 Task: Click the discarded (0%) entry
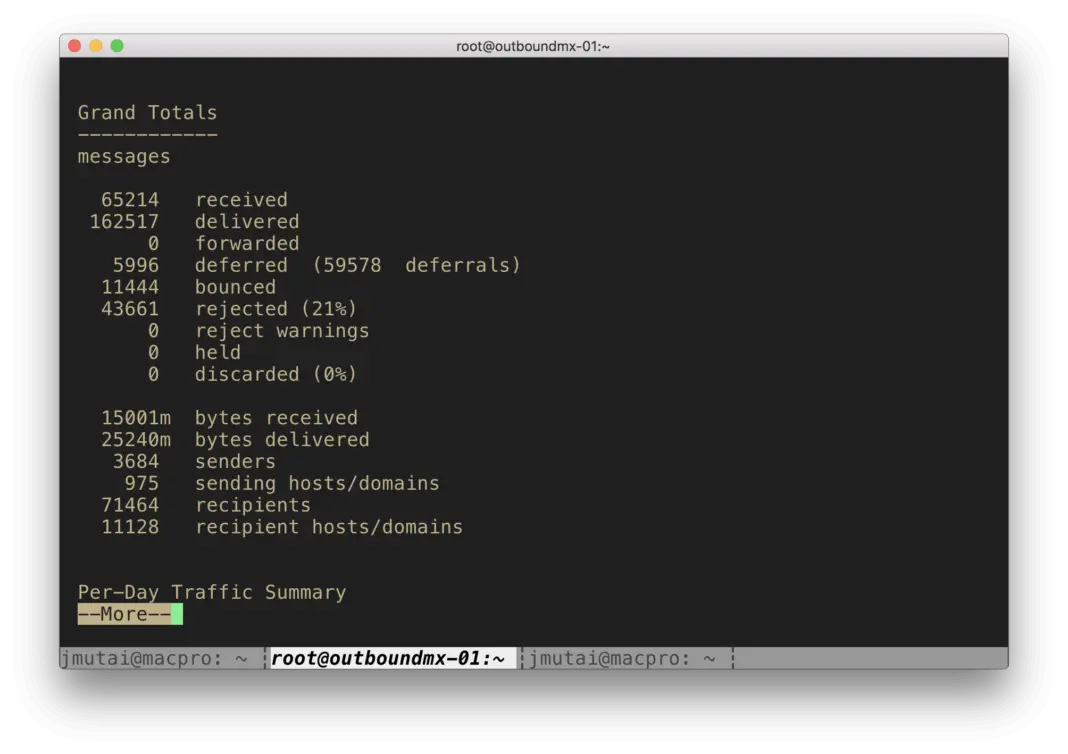276,374
